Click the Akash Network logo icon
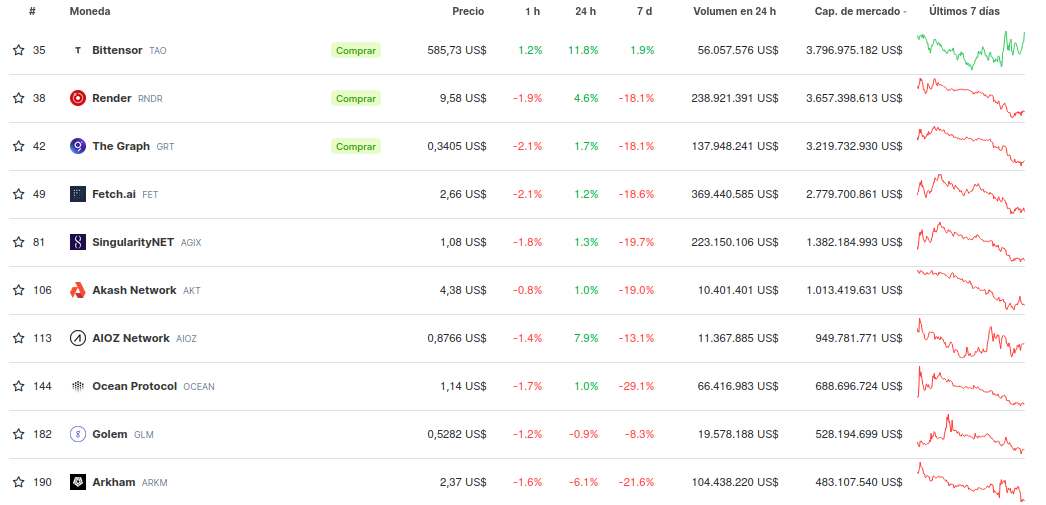This screenshot has width=1046, height=505. coord(78,290)
